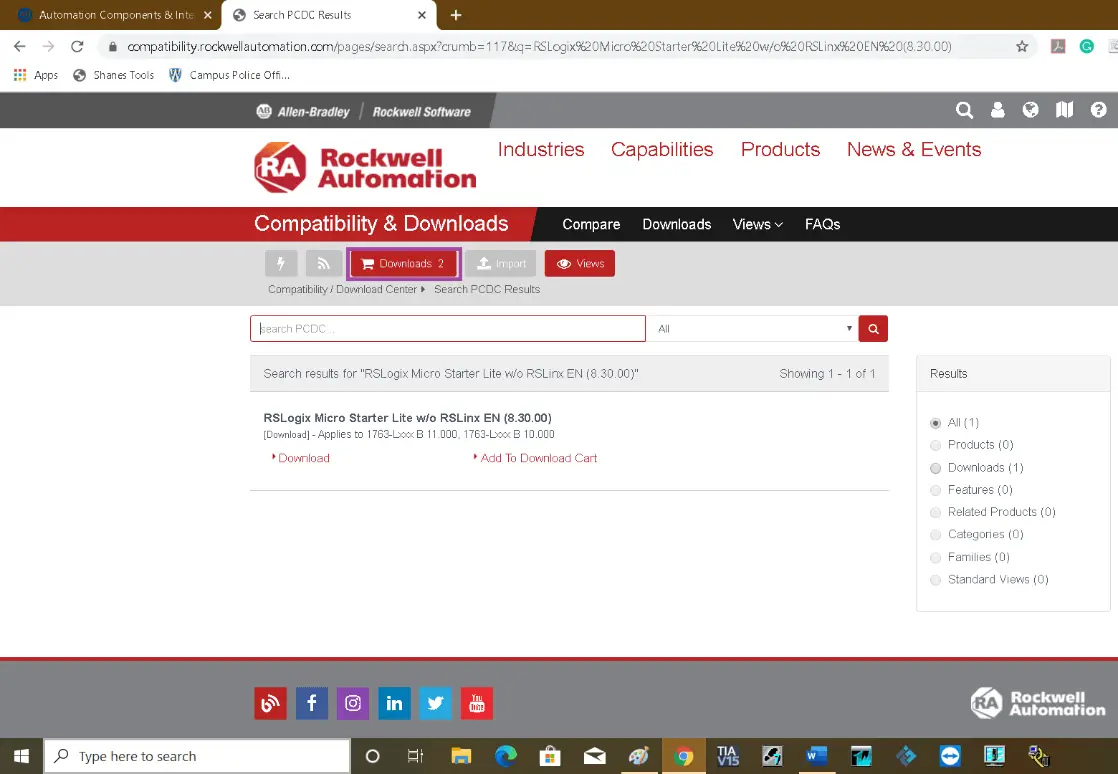Viewport: 1118px width, 774px height.
Task: Select the Categories (0) radio filter
Action: tap(935, 535)
